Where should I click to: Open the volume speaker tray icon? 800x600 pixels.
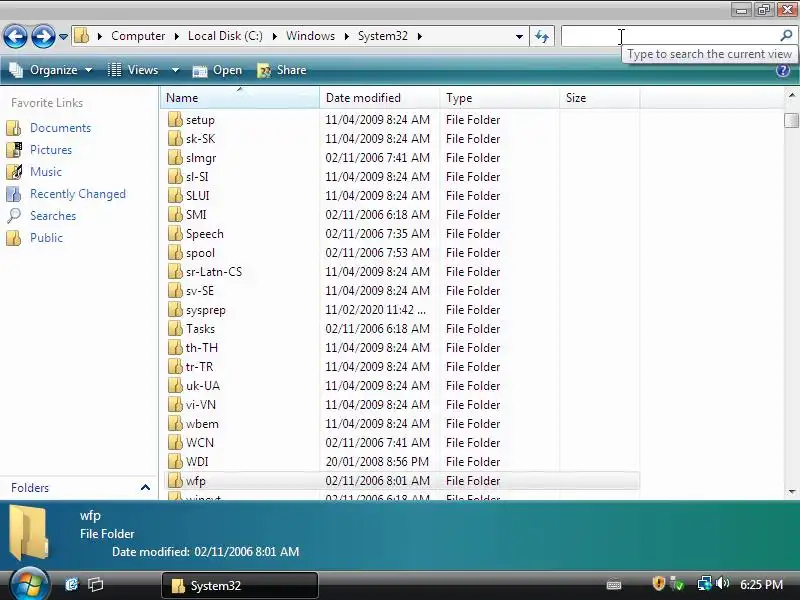[722, 583]
